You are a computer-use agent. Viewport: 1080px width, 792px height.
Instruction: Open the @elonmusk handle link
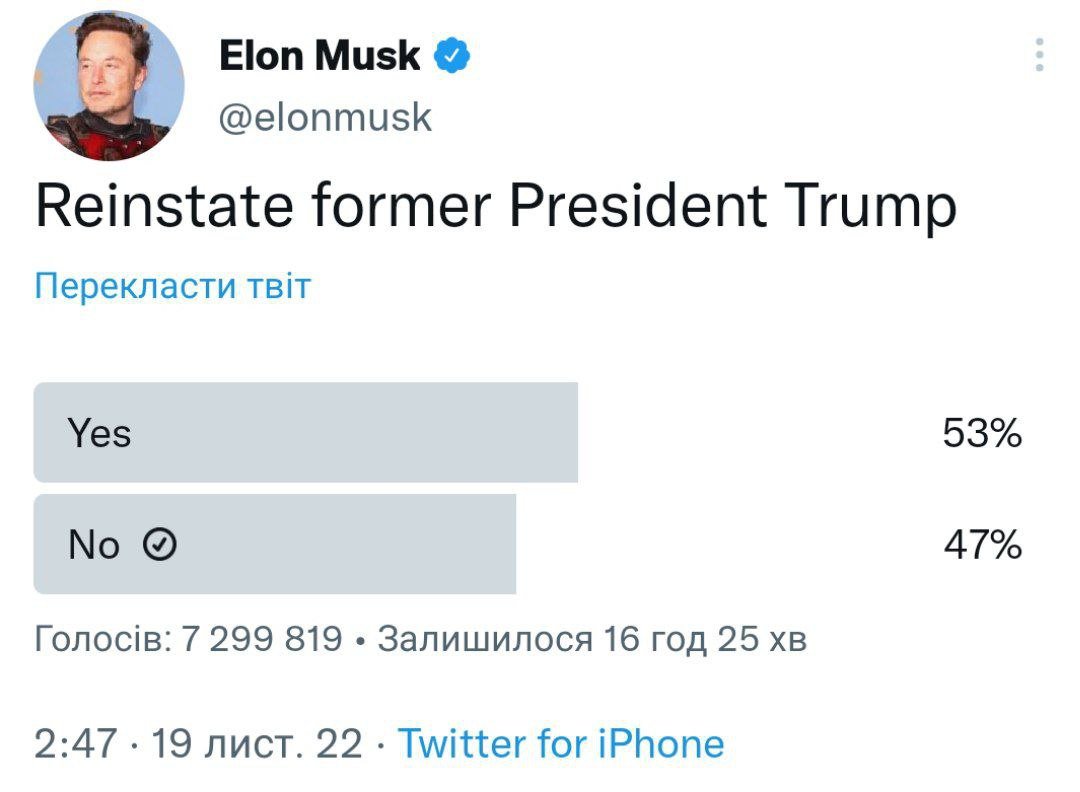click(x=325, y=117)
